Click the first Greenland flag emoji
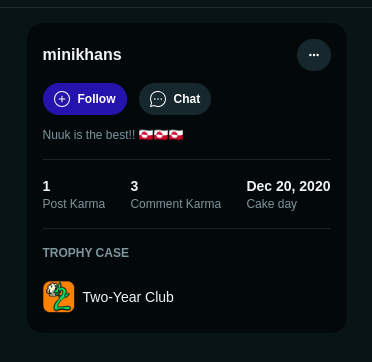Screen dimensions: 372x362 click(x=146, y=135)
